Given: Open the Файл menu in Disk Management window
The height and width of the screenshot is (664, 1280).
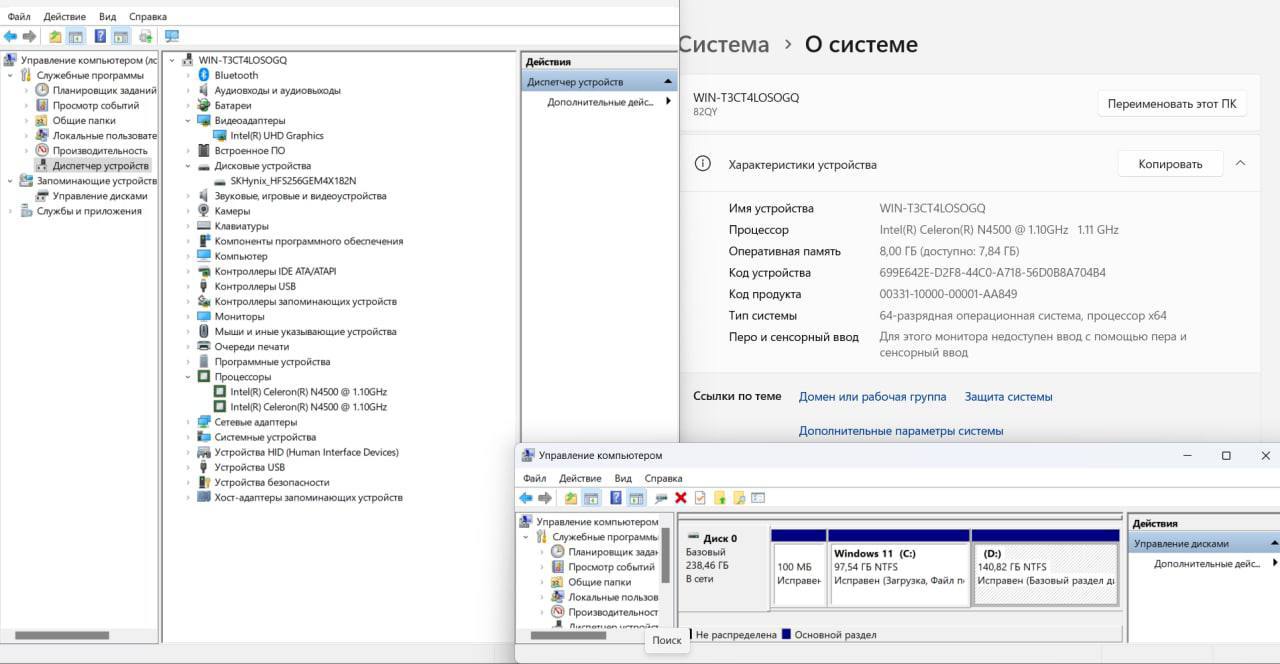Looking at the screenshot, I should (534, 478).
